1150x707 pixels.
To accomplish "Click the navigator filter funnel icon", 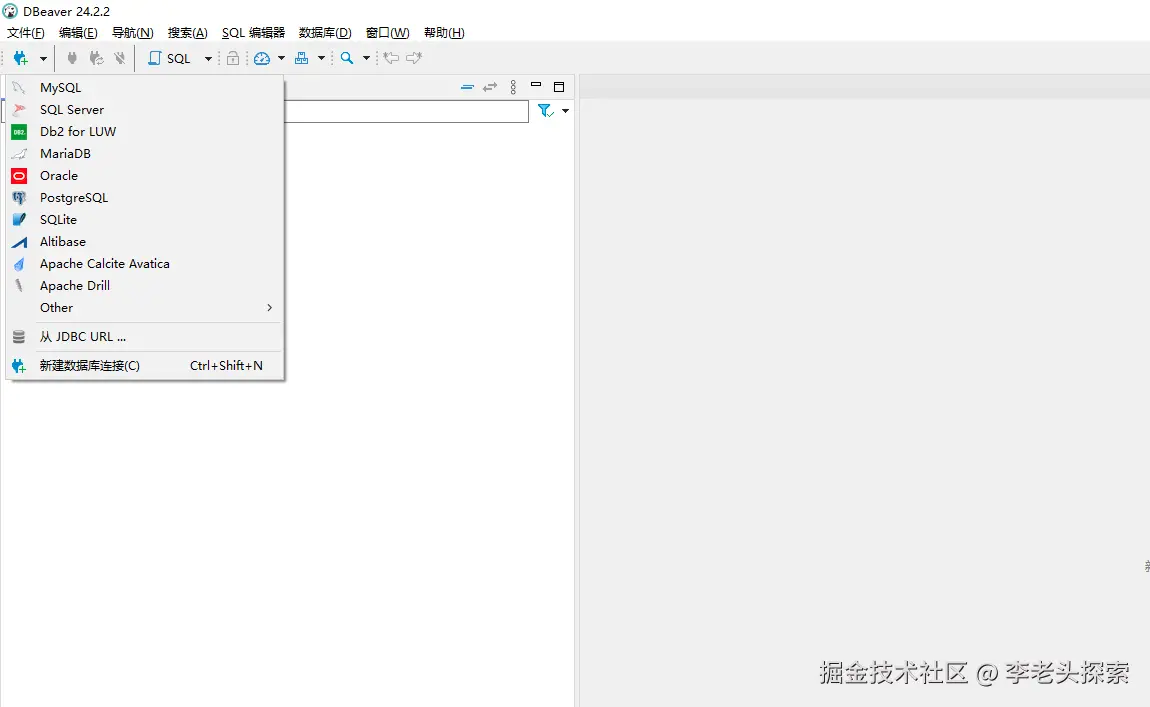I will pyautogui.click(x=546, y=111).
